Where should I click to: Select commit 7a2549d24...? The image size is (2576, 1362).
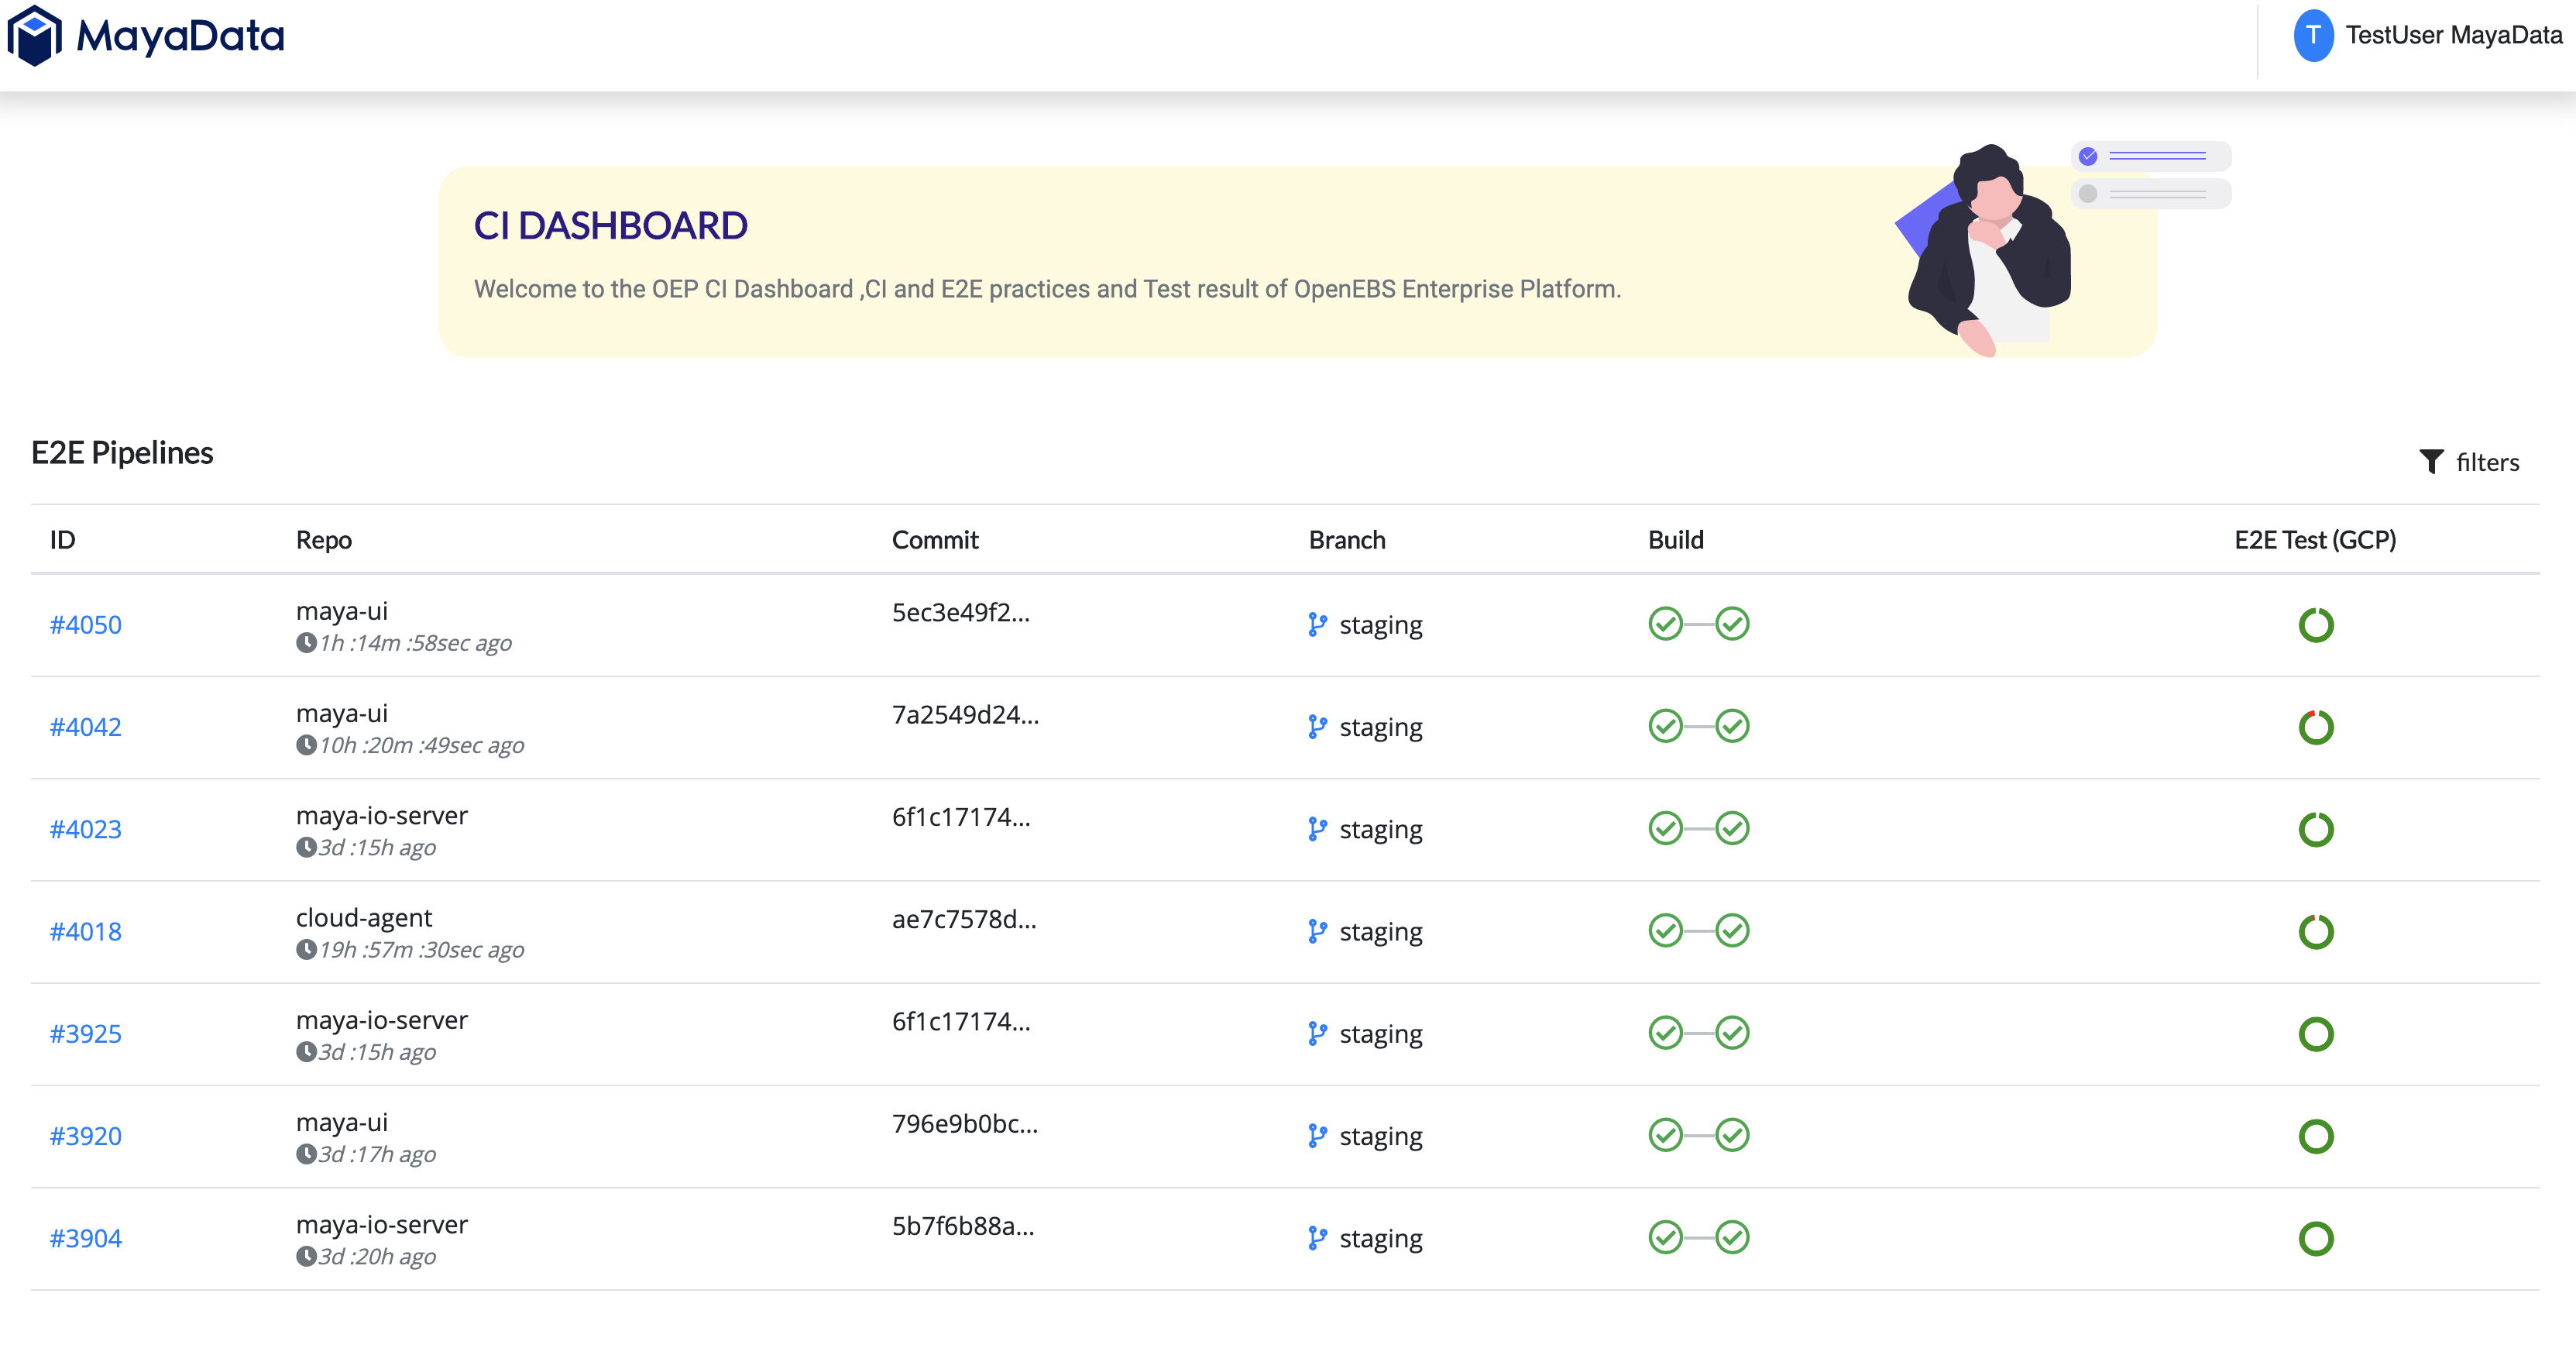click(x=965, y=714)
